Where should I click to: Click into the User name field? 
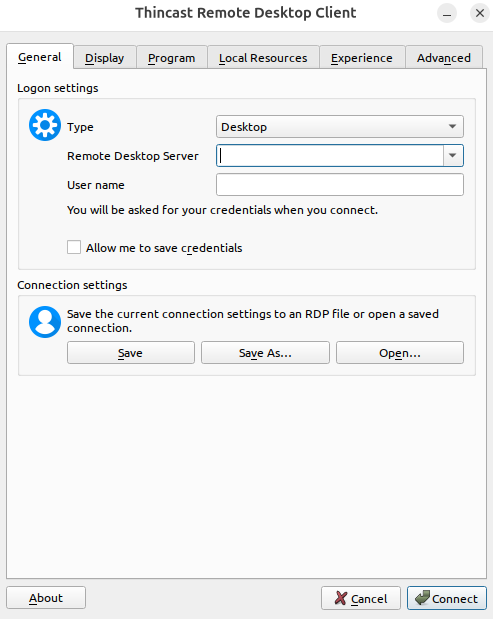340,185
